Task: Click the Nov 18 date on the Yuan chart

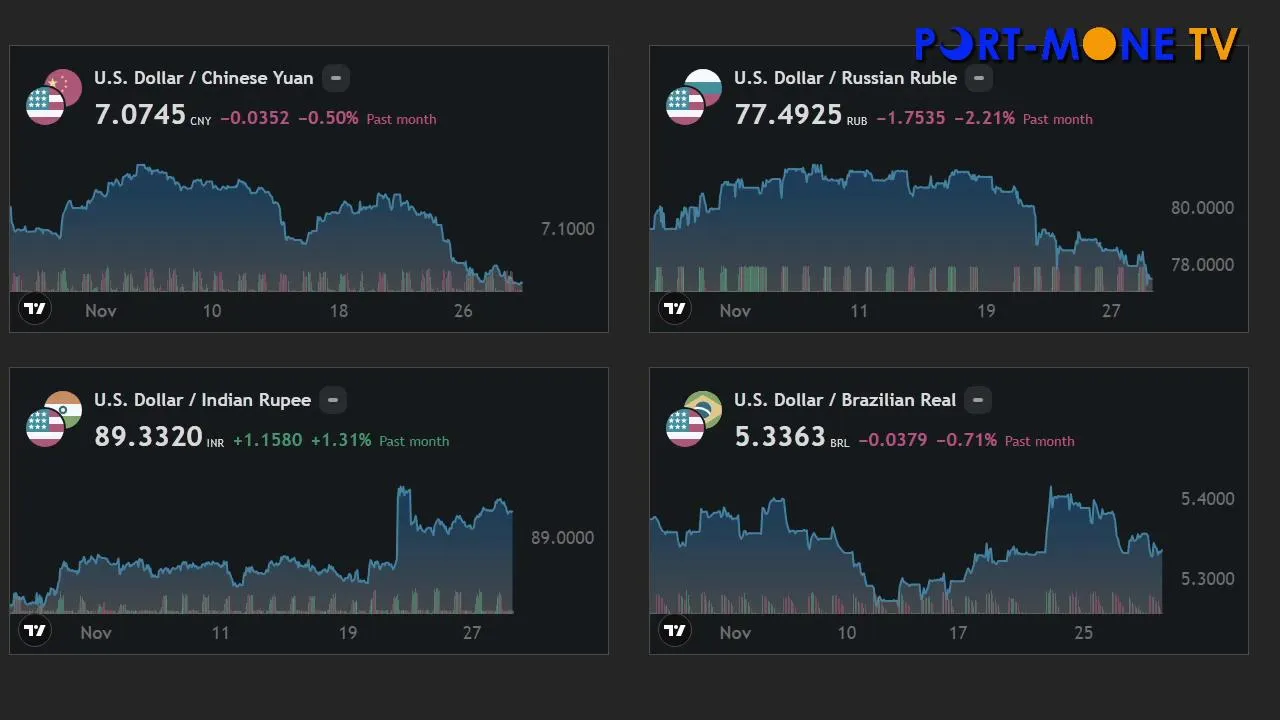Action: pos(339,311)
